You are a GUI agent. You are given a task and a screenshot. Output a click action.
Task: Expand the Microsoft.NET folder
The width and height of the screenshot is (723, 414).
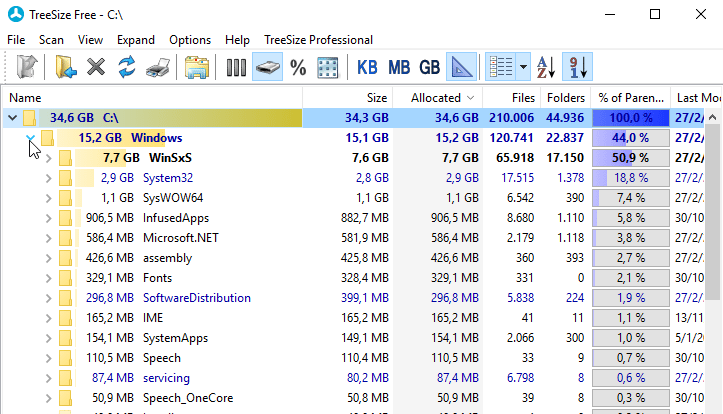(x=48, y=238)
